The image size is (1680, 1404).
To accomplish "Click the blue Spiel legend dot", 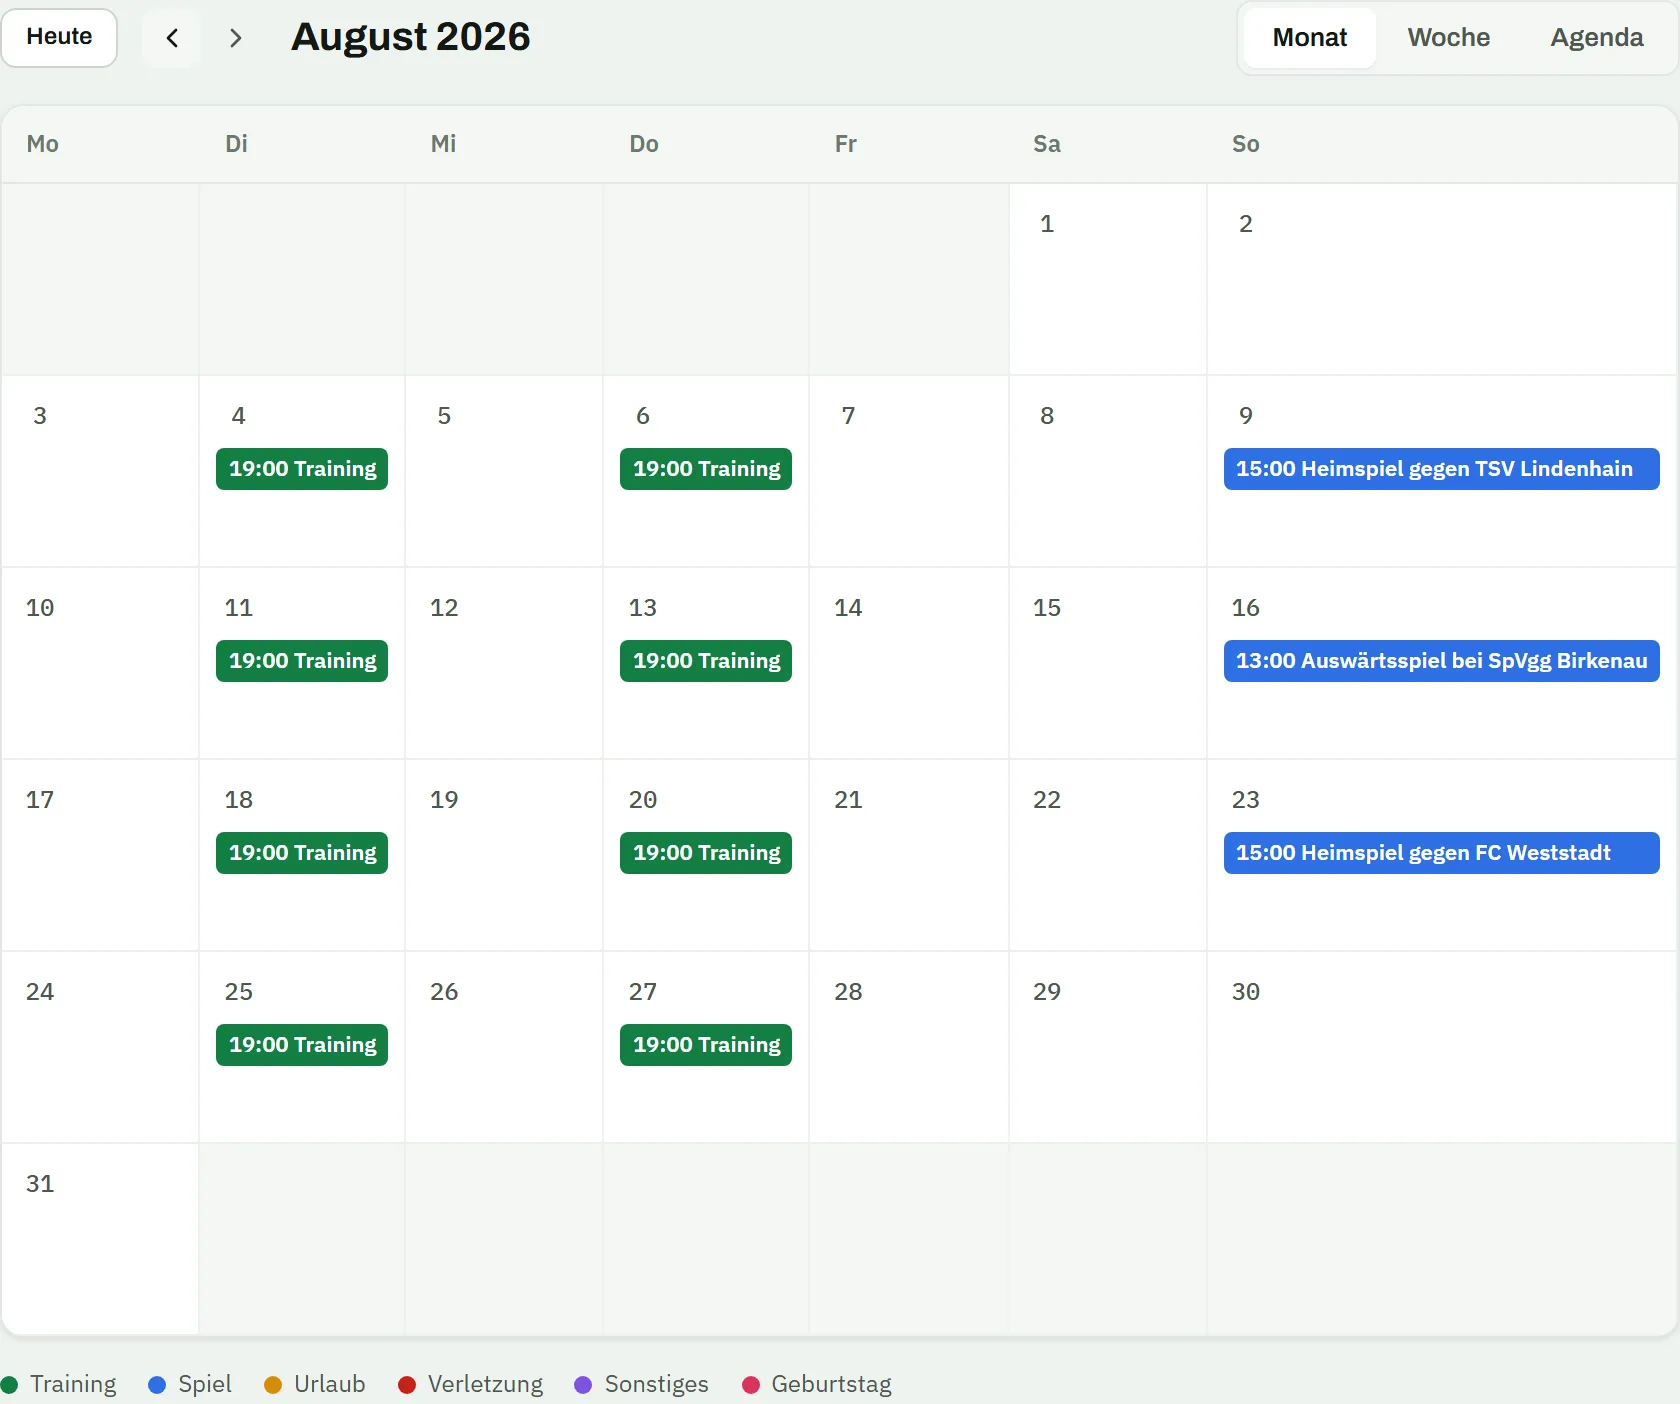I will tap(157, 1385).
